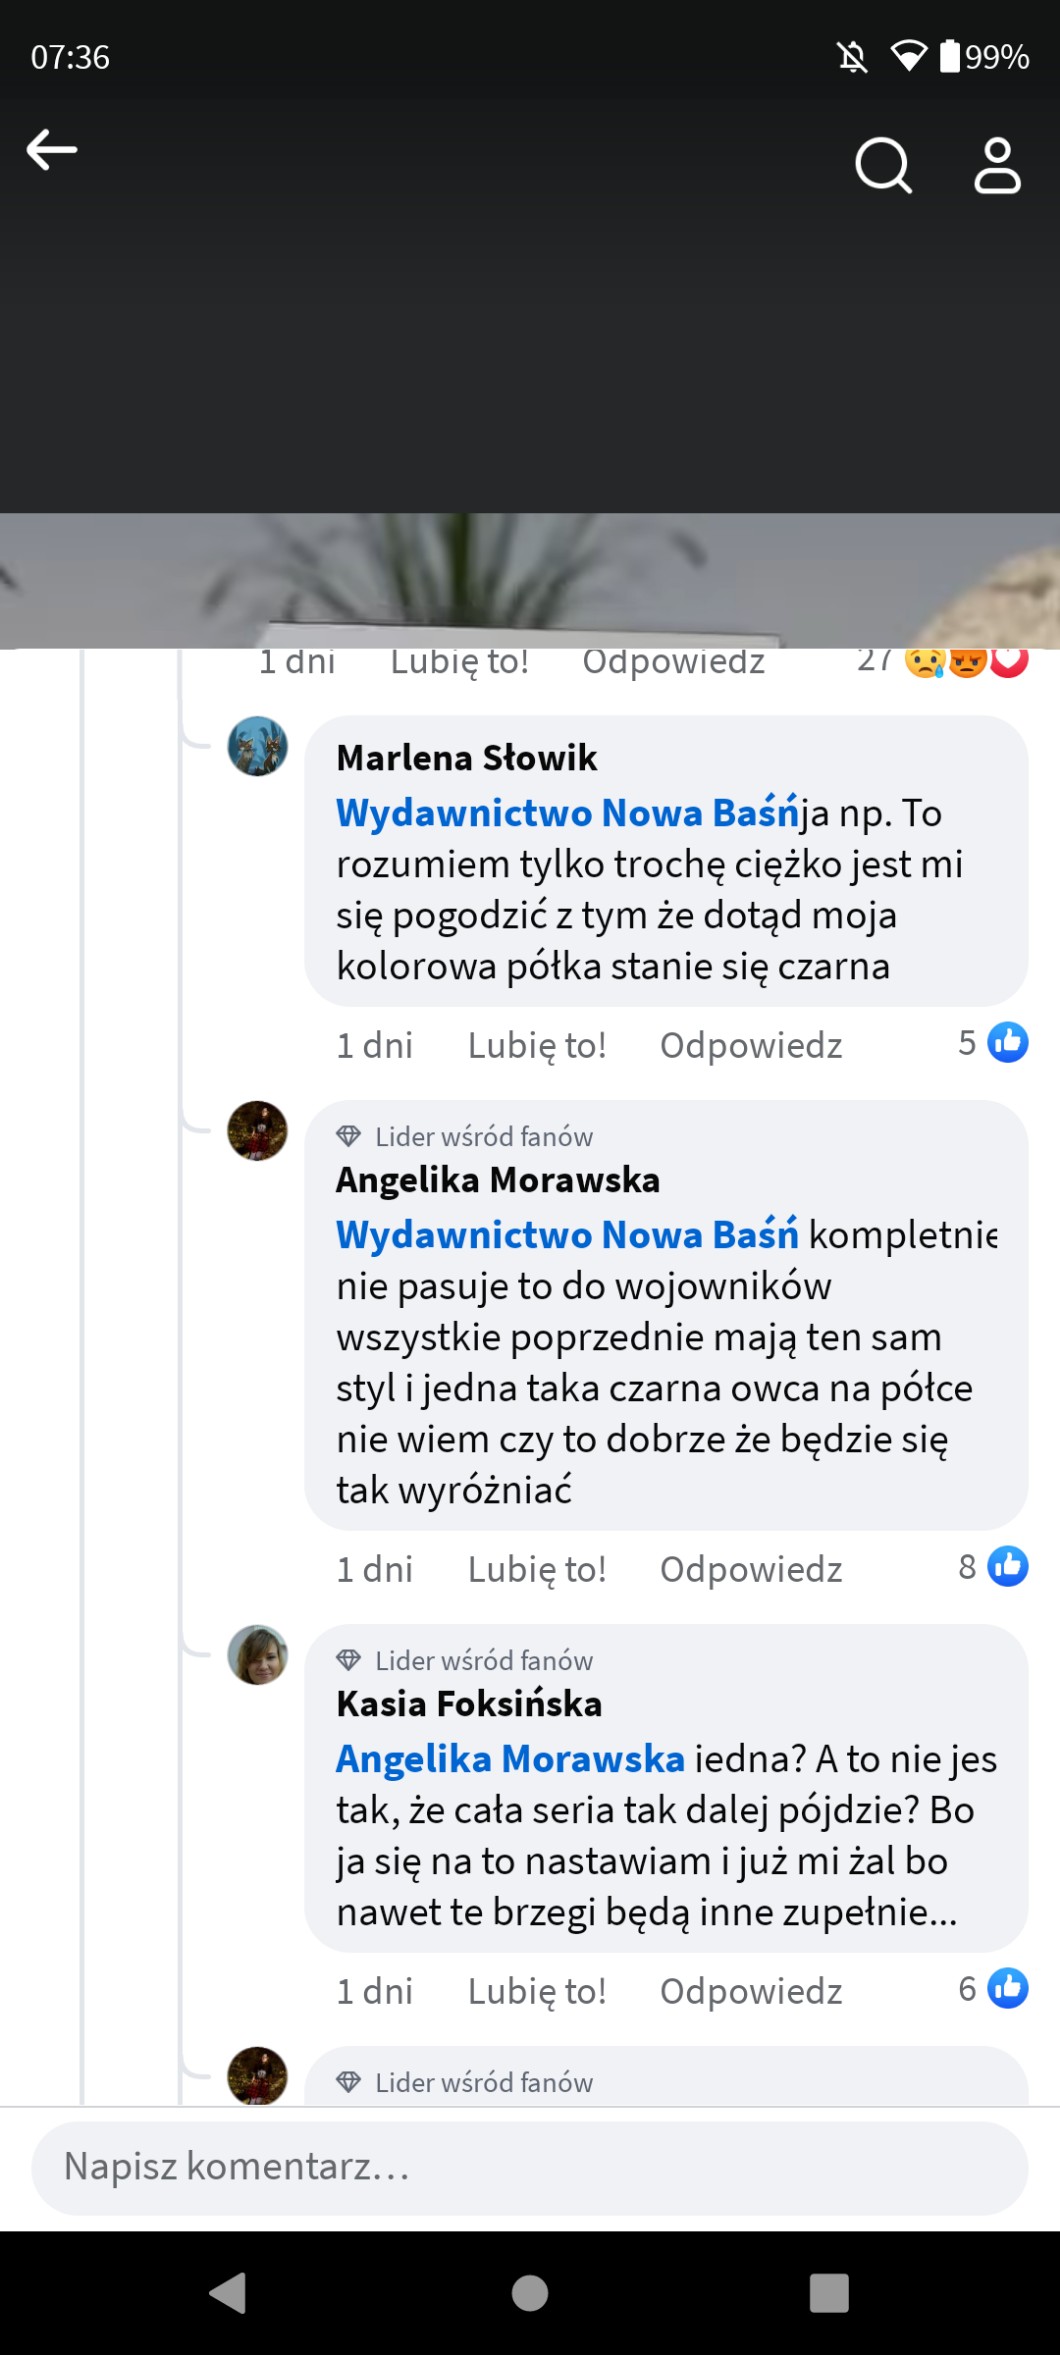Image resolution: width=1060 pixels, height=2355 pixels.
Task: Tap Odpowiedz under Marlena Słowik's comment
Action: tap(750, 1045)
